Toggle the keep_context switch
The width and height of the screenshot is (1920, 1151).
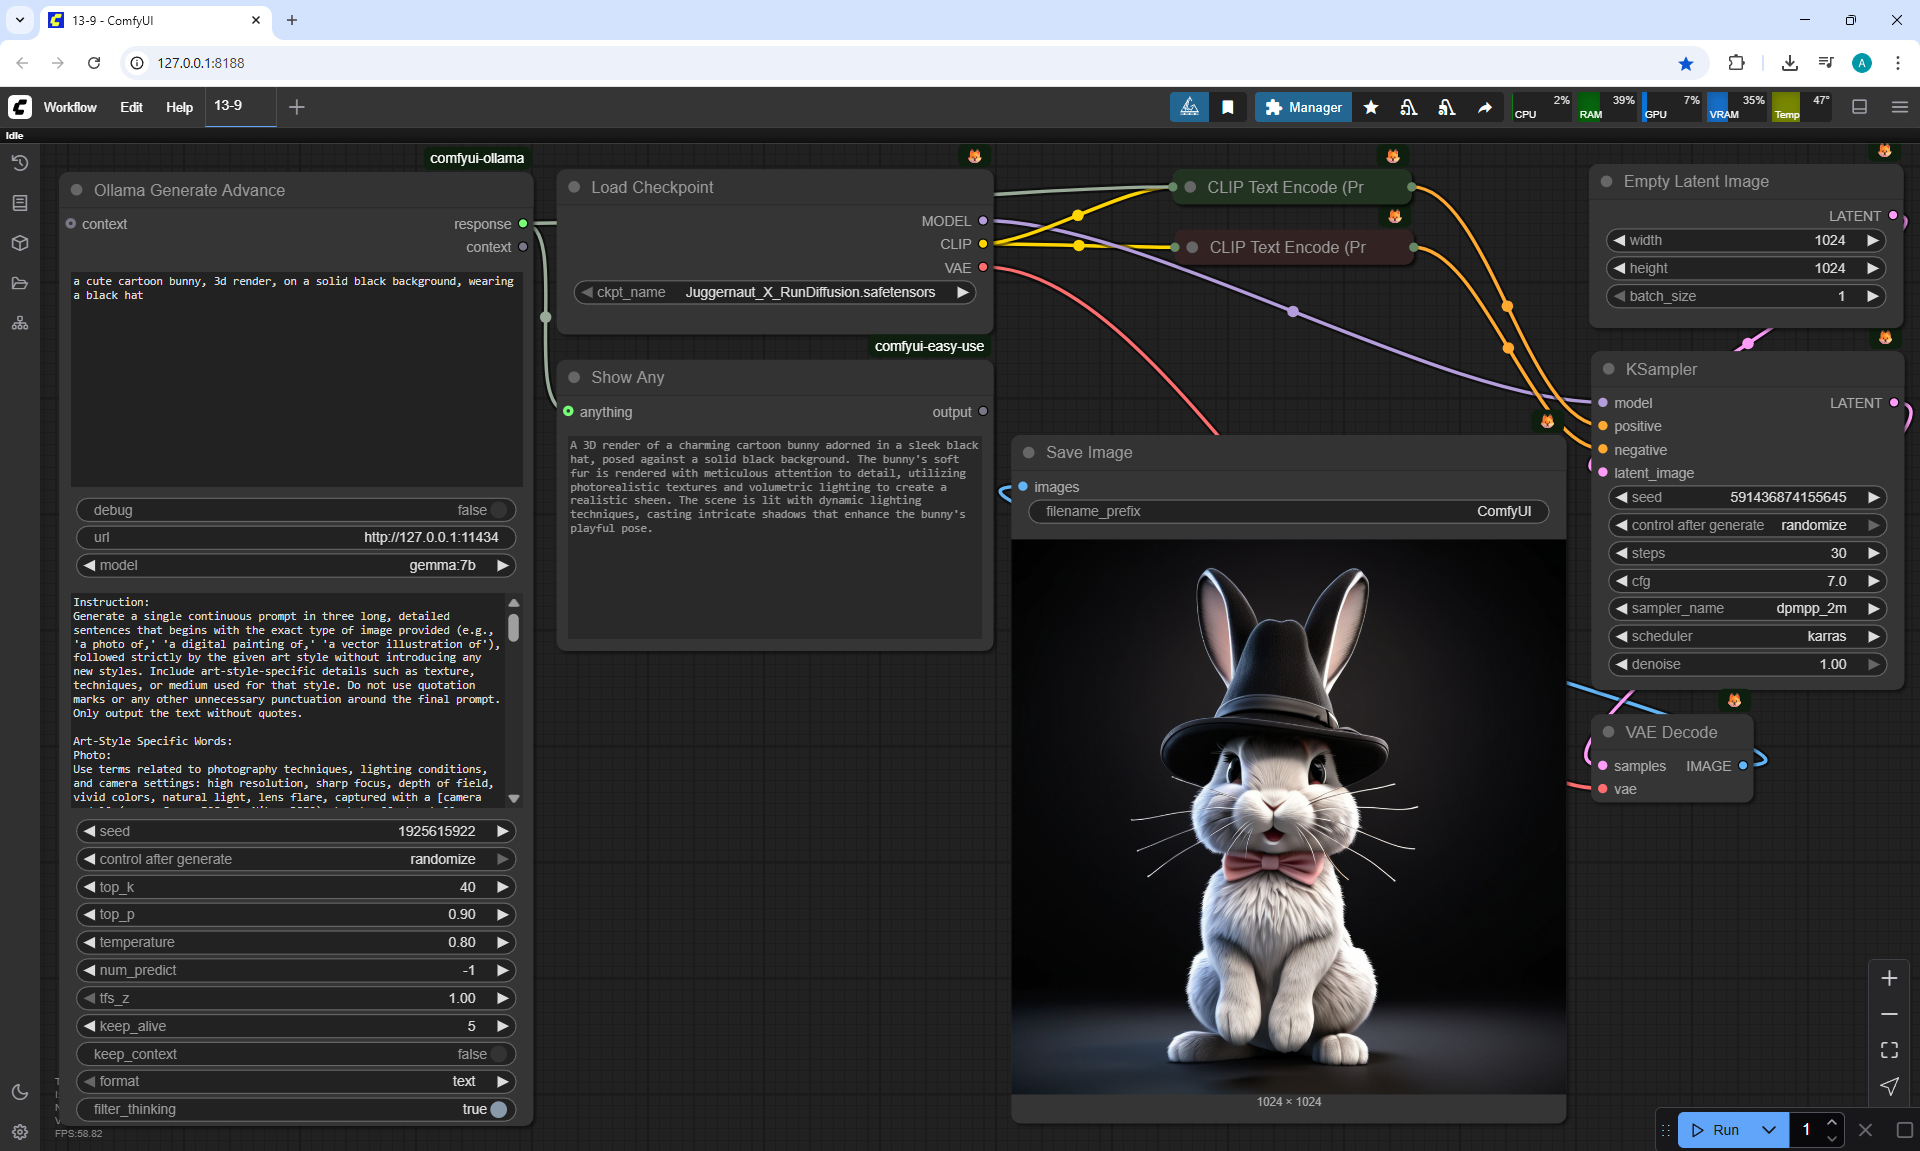click(497, 1054)
